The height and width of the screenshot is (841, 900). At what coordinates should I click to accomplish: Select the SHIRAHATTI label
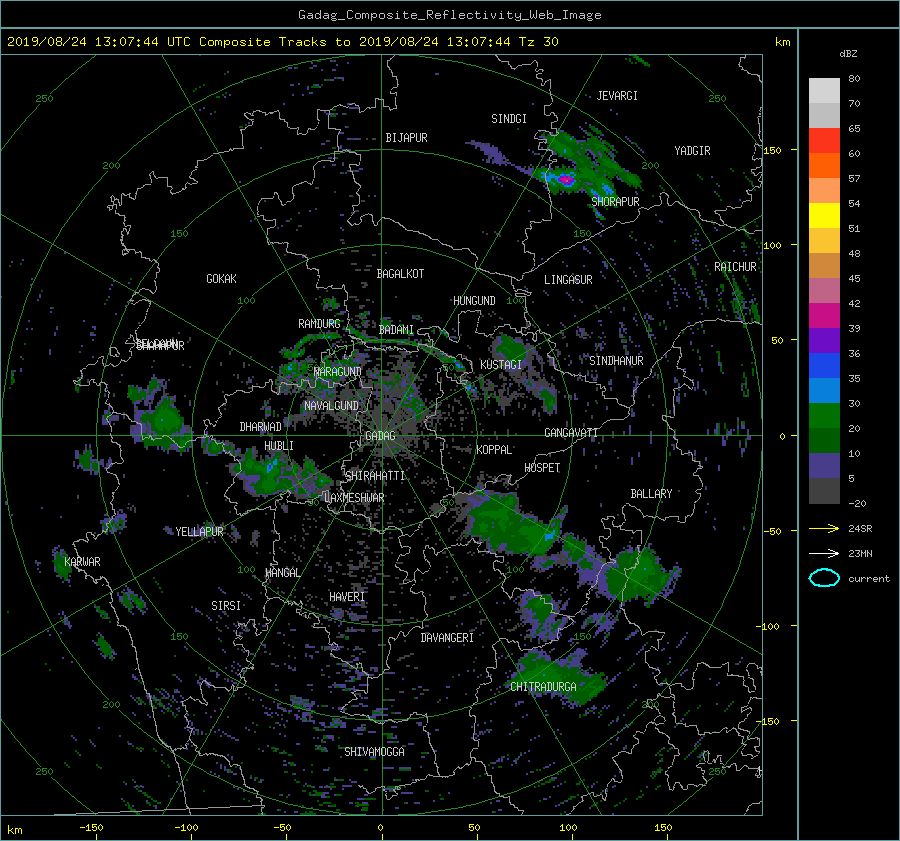click(375, 476)
